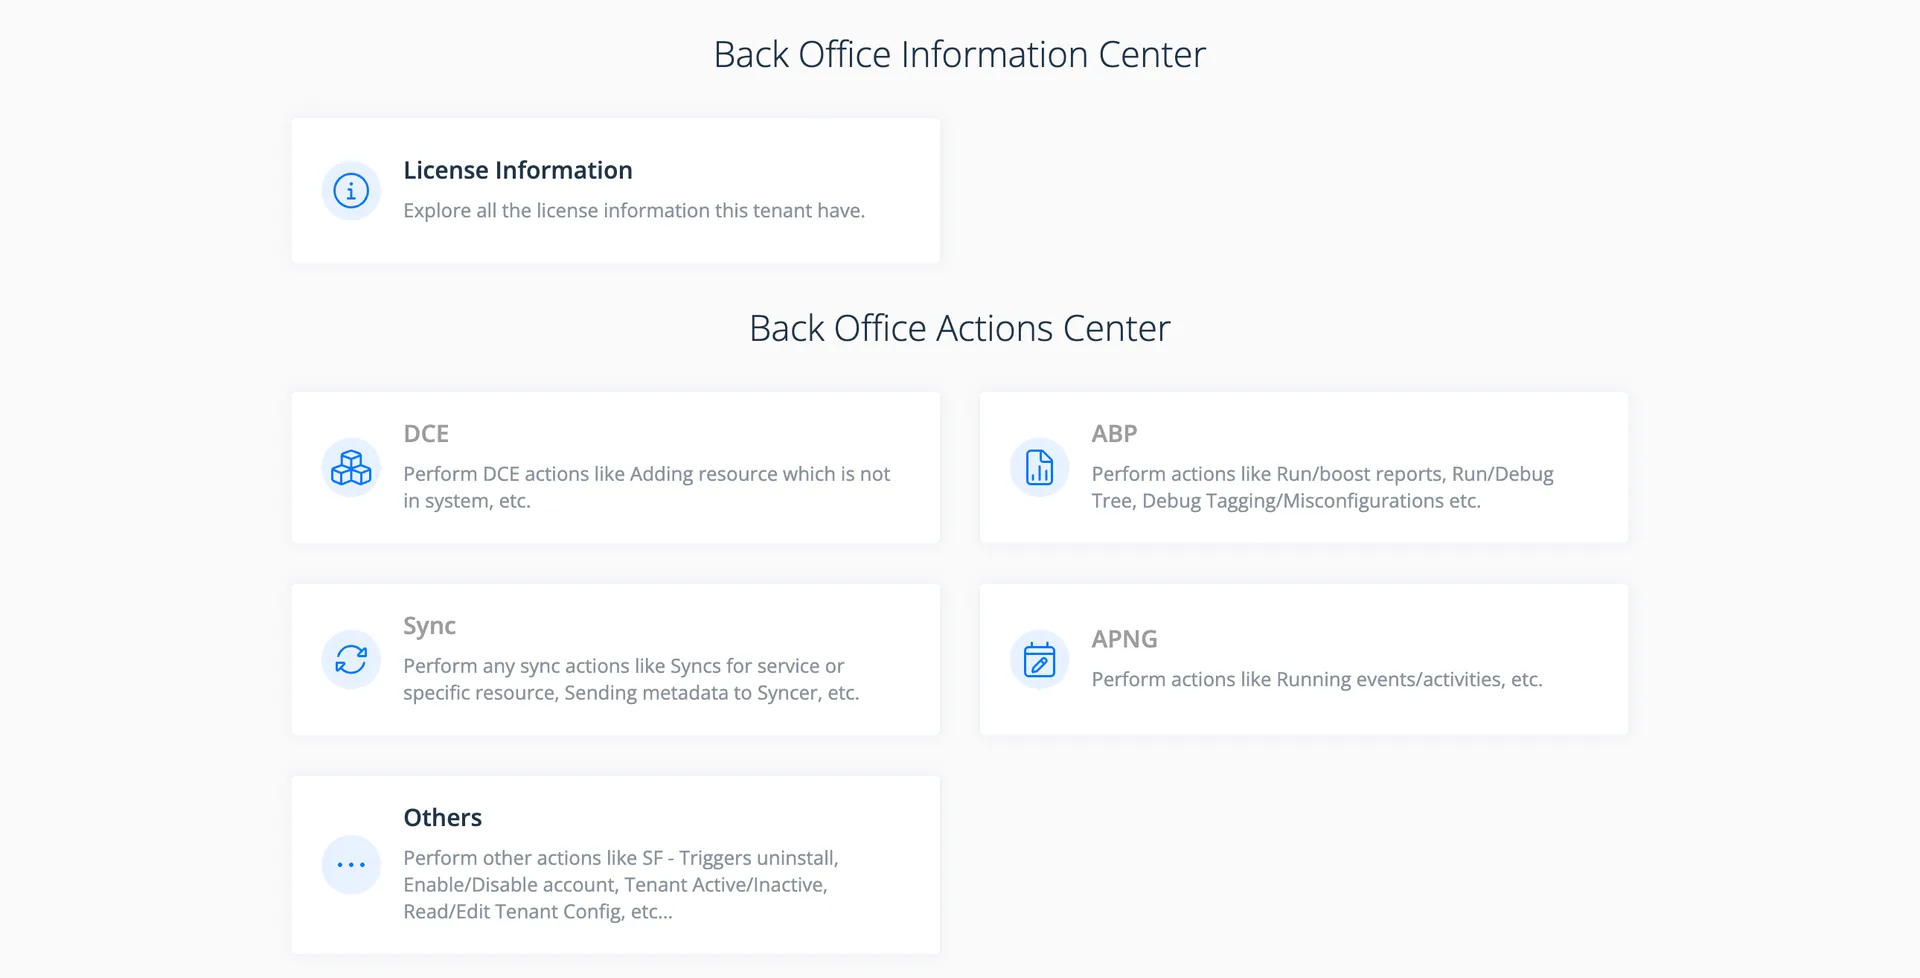Open the APNG card title
This screenshot has height=978, width=1920.
click(x=1124, y=638)
